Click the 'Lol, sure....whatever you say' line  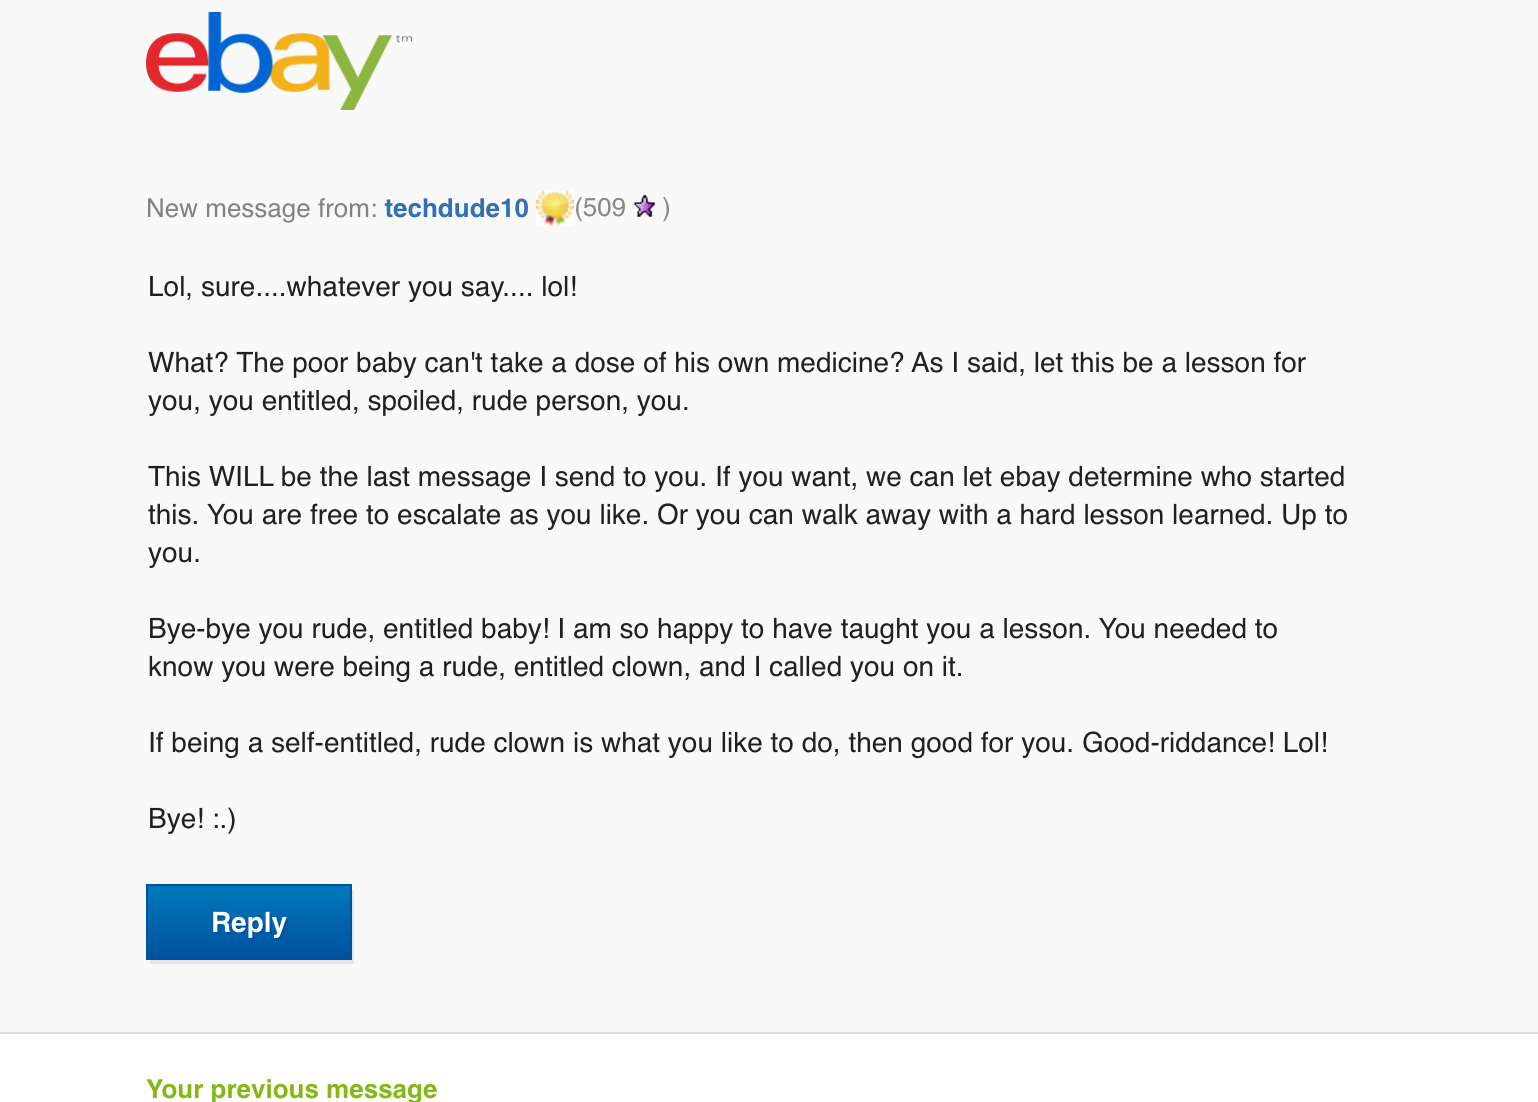pyautogui.click(x=363, y=287)
